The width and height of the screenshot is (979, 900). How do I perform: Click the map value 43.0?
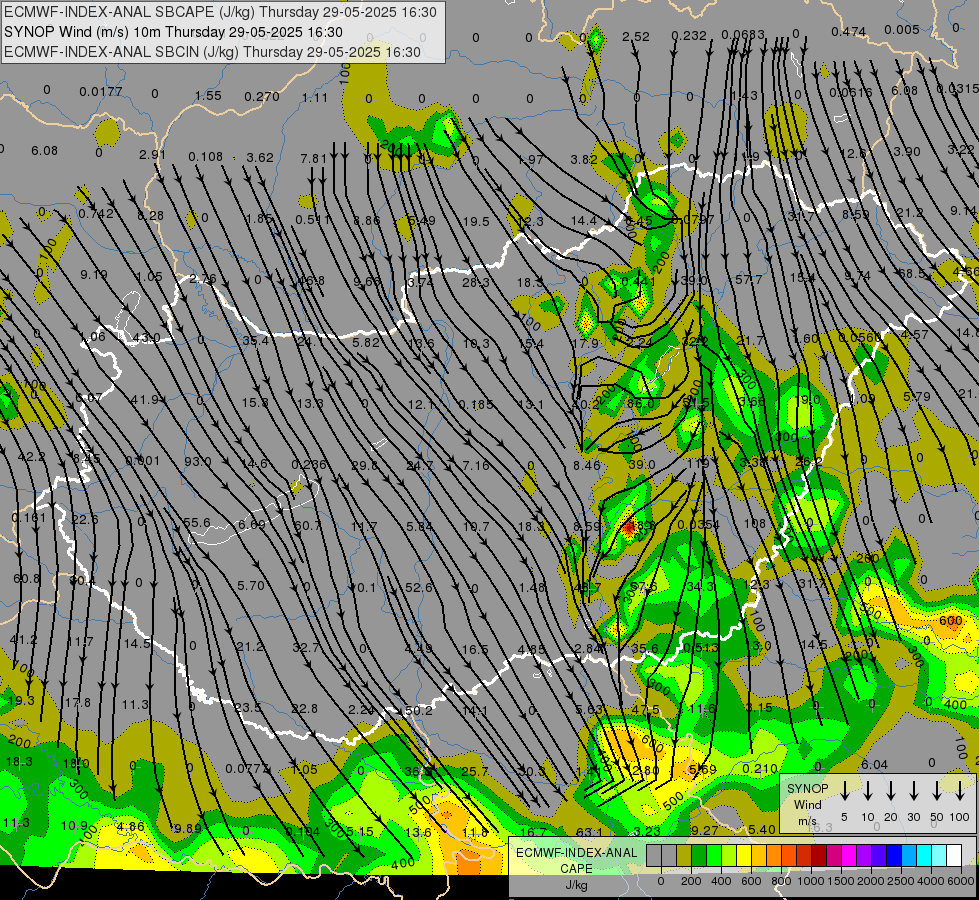click(x=146, y=338)
